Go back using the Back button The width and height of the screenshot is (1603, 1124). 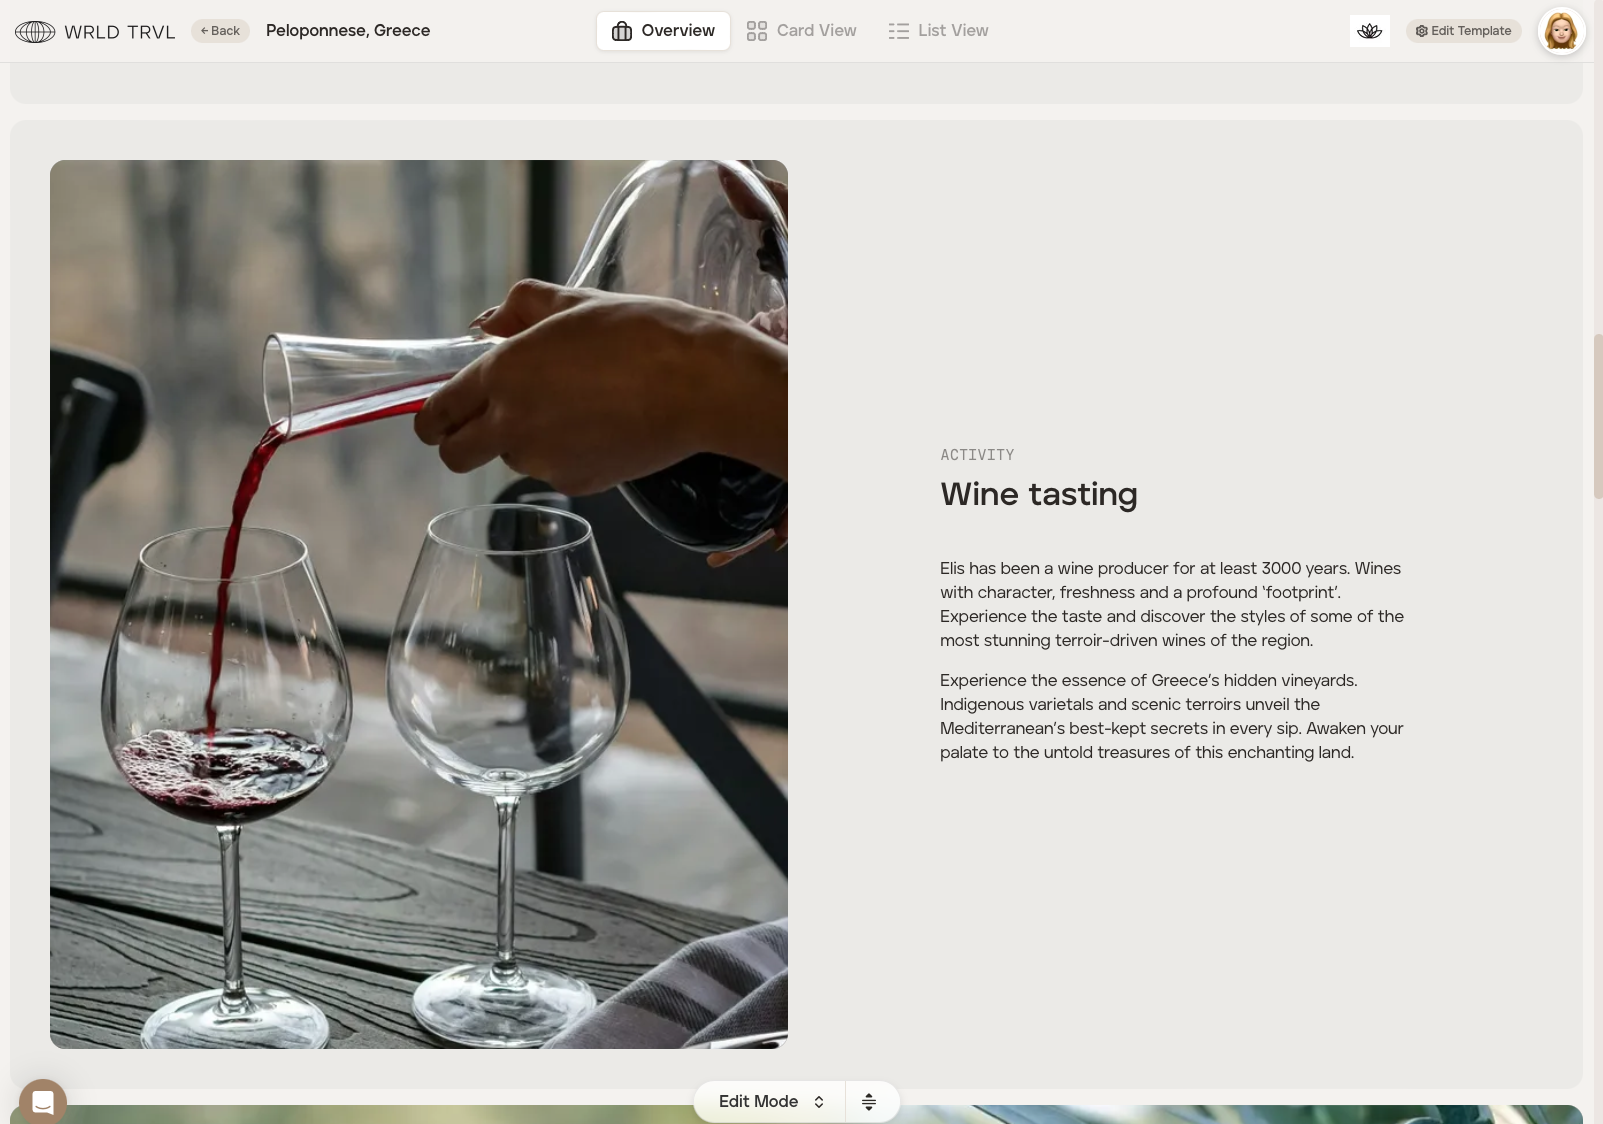220,31
